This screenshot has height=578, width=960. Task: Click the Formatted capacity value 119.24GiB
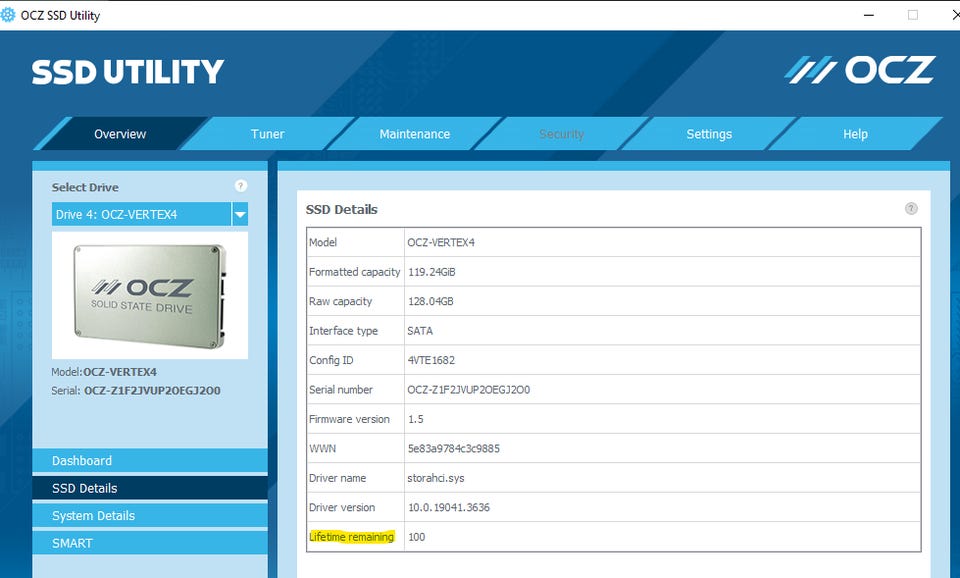pyautogui.click(x=432, y=272)
